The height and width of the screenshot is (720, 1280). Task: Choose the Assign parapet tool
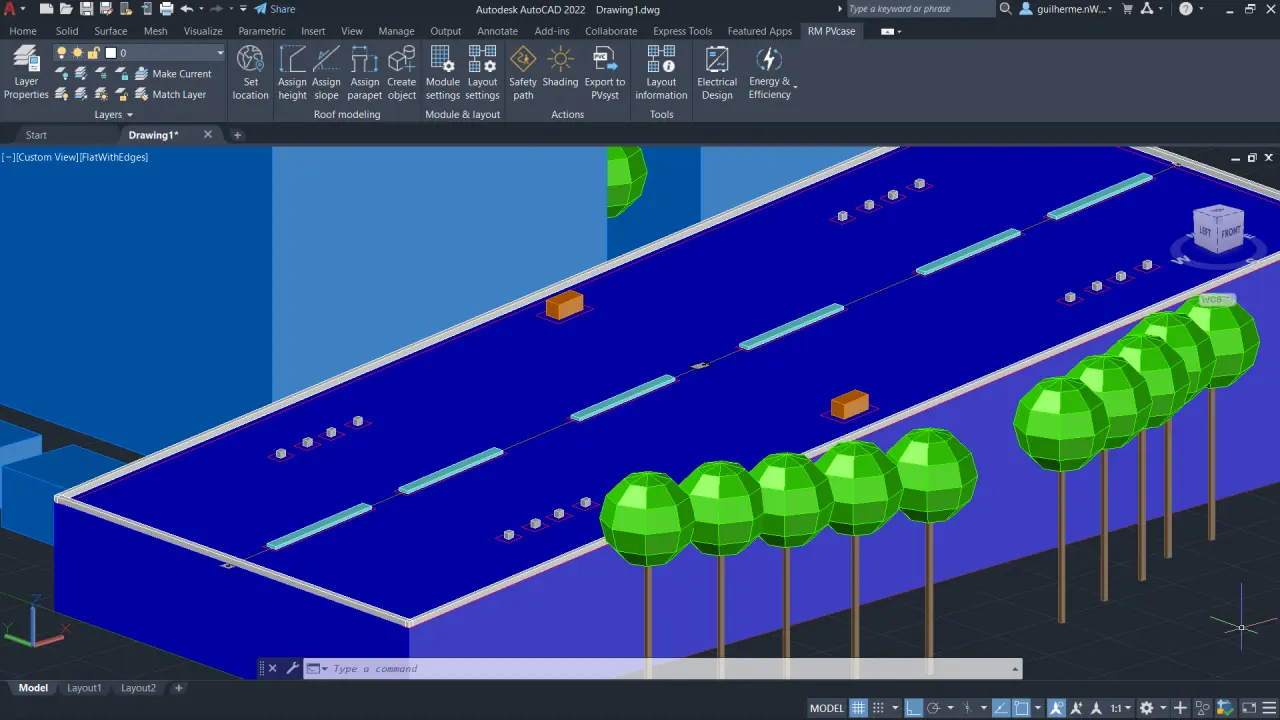(364, 73)
